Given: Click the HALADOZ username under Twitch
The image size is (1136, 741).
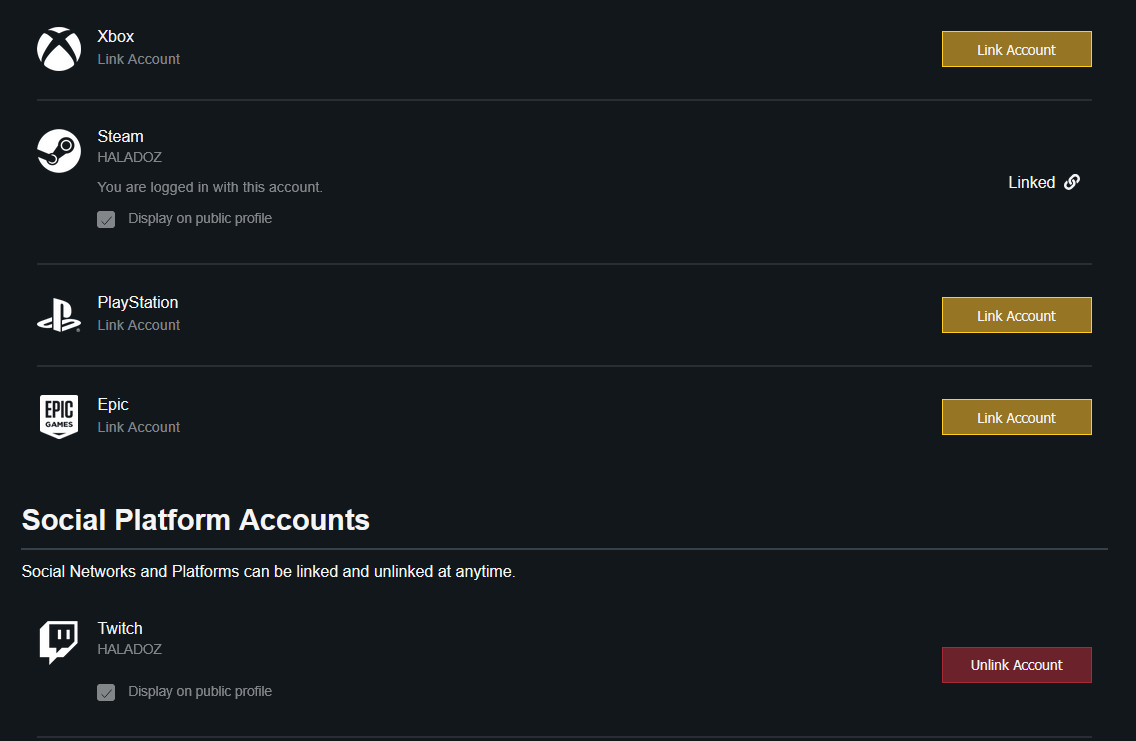Looking at the screenshot, I should tap(129, 650).
